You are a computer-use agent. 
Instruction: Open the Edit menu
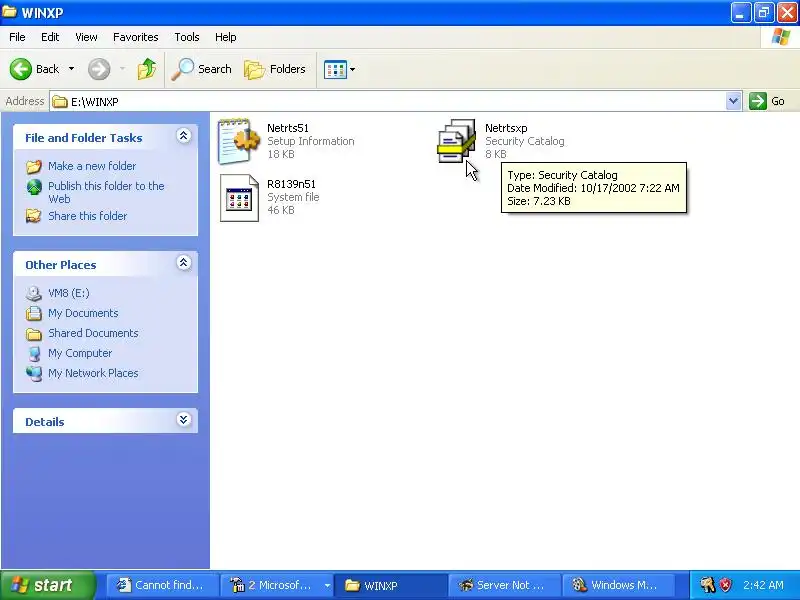pyautogui.click(x=50, y=37)
